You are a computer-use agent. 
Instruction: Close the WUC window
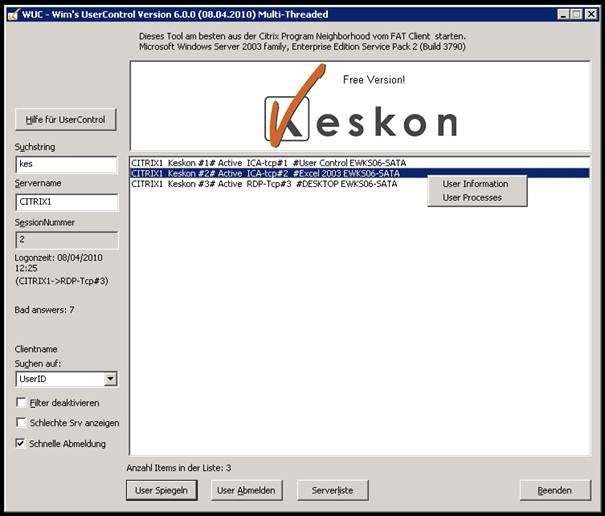591,15
